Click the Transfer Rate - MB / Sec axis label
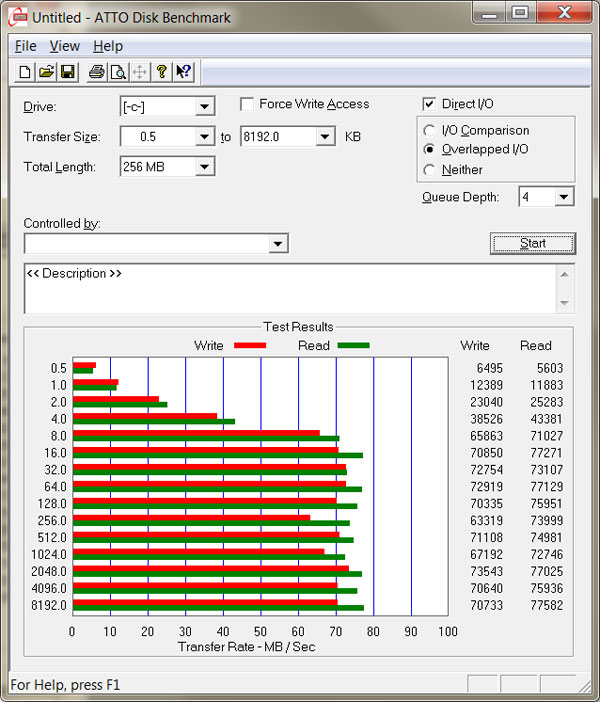Screen dimensions: 600x702 (246, 646)
